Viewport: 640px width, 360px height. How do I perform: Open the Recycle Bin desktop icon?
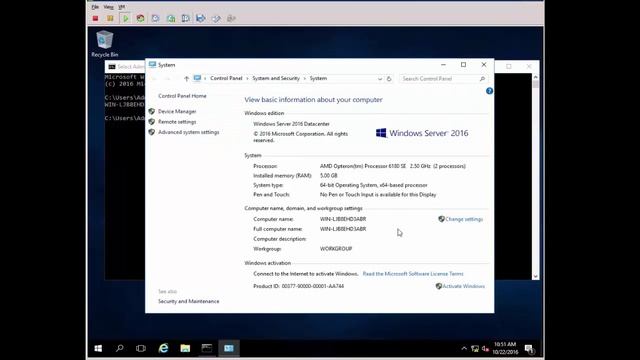104,44
